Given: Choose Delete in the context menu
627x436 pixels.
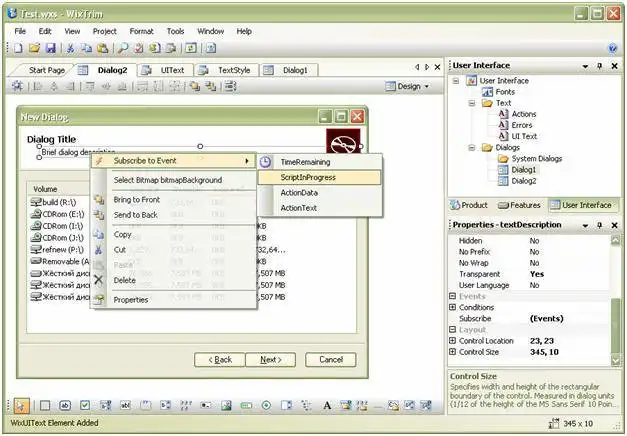Looking at the screenshot, I should pos(174,280).
